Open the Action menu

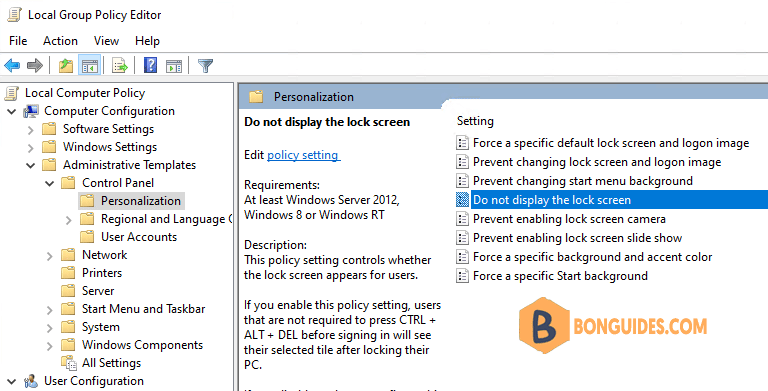(60, 41)
